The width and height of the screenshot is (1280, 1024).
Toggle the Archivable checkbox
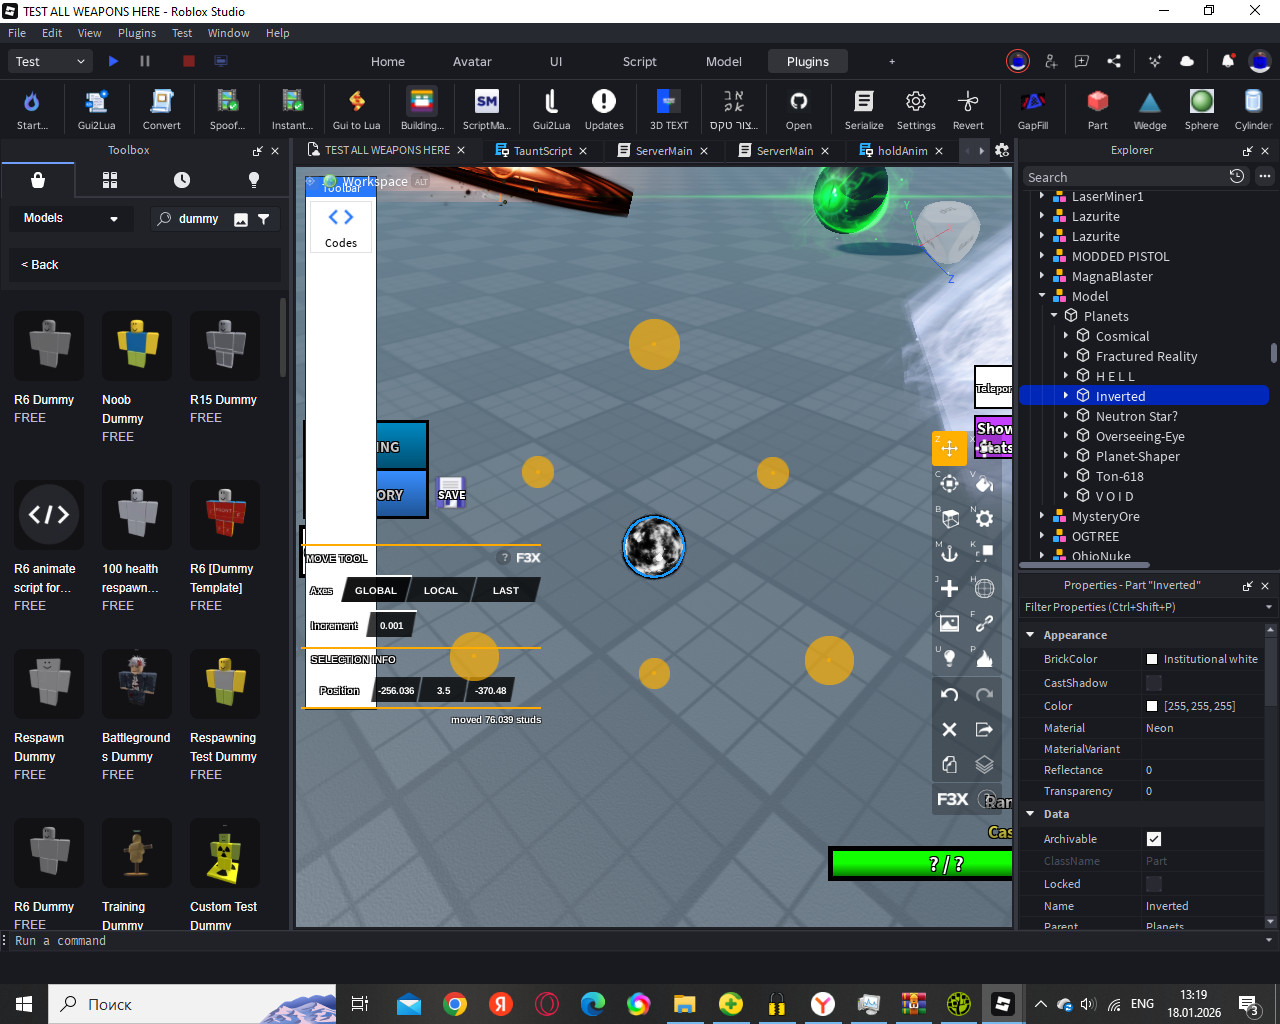[x=1154, y=839]
